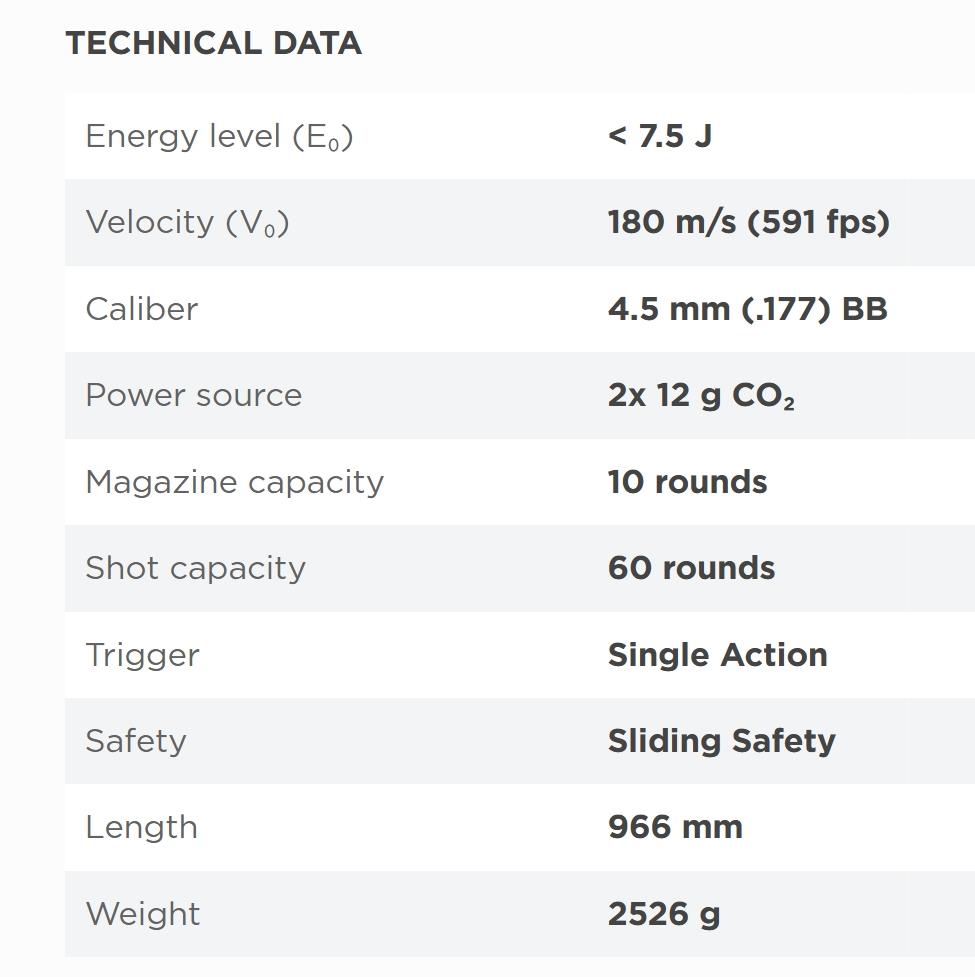The width and height of the screenshot is (975, 977).
Task: Click the Length label
Action: coord(141,827)
